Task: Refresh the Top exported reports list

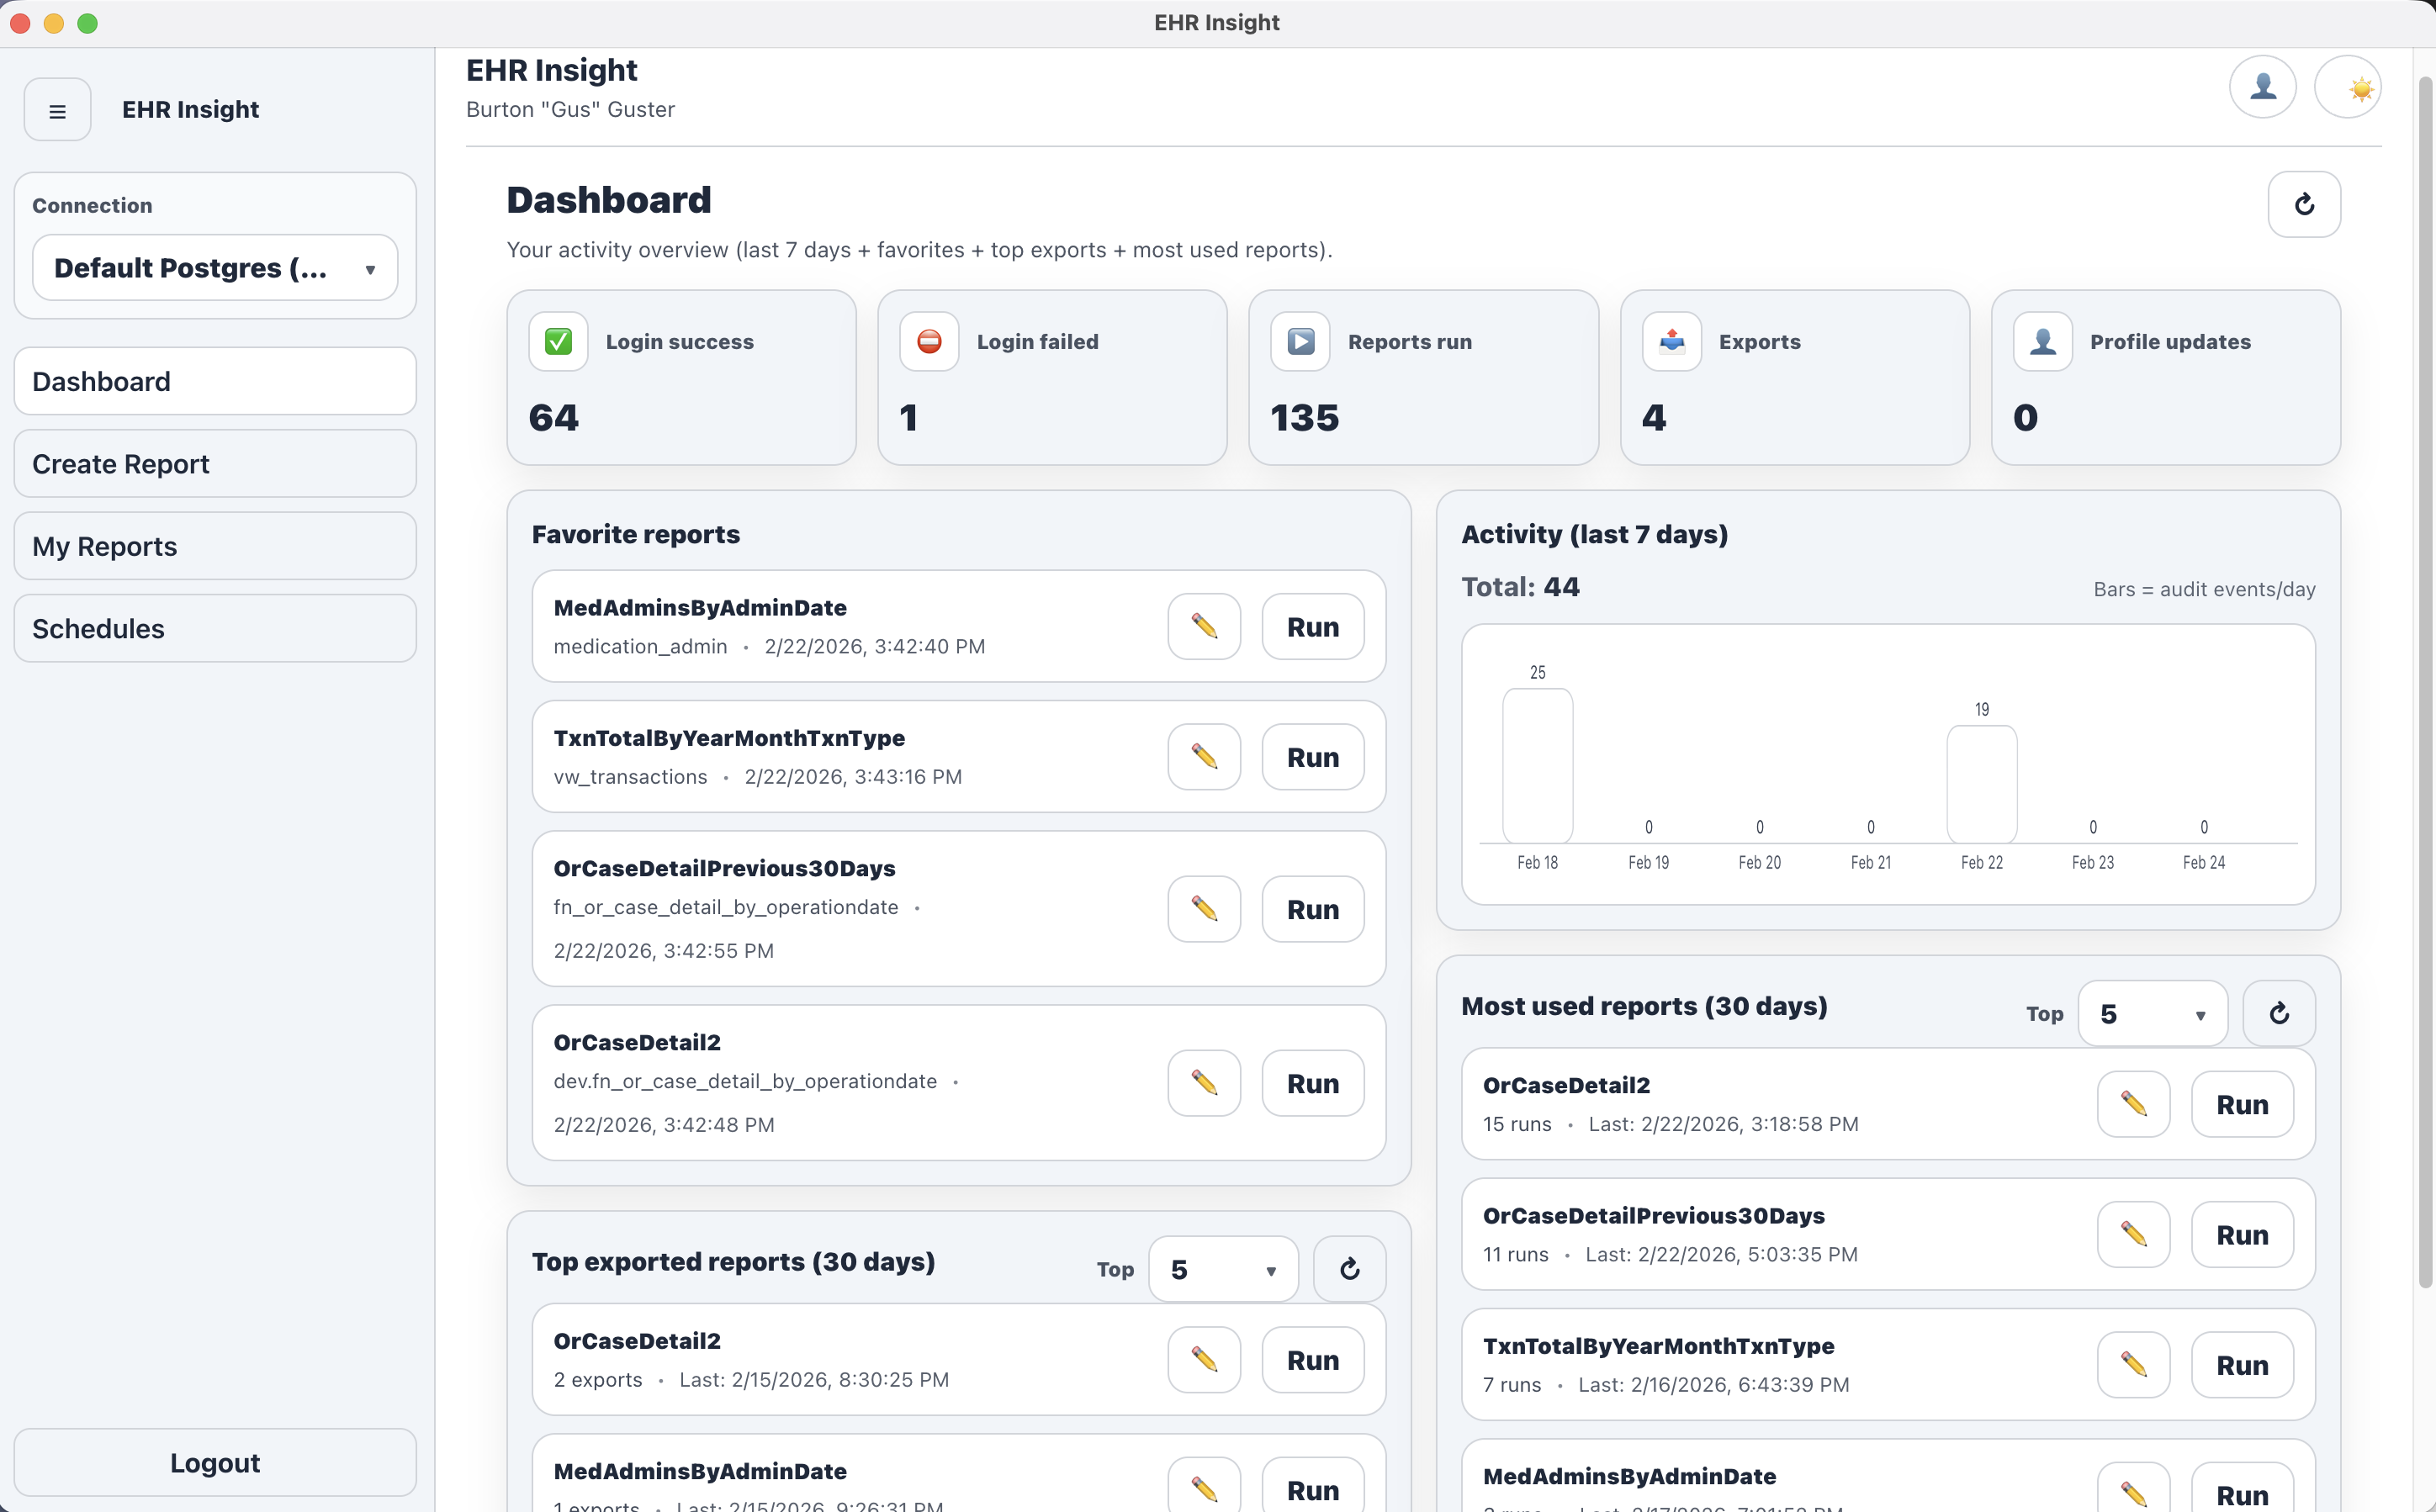Action: (1349, 1268)
